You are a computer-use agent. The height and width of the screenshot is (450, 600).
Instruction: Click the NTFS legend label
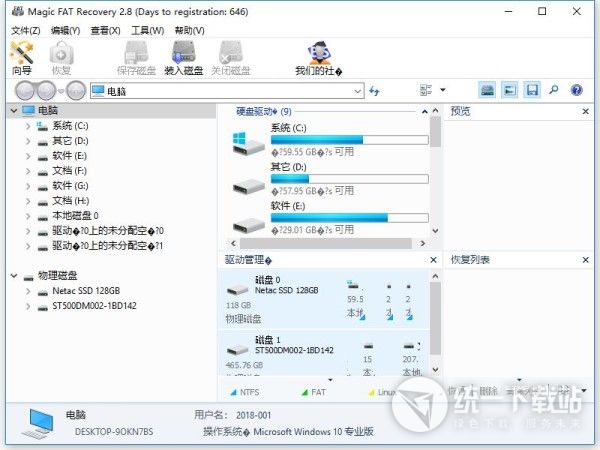(x=249, y=392)
